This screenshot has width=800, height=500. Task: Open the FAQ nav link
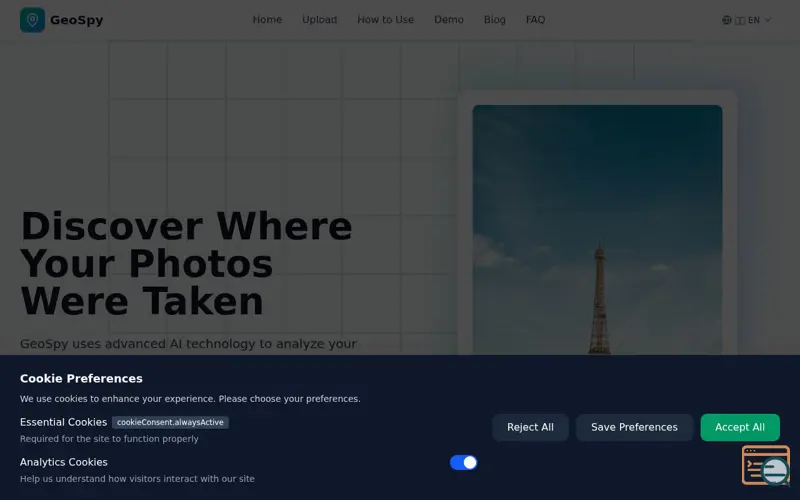535,20
